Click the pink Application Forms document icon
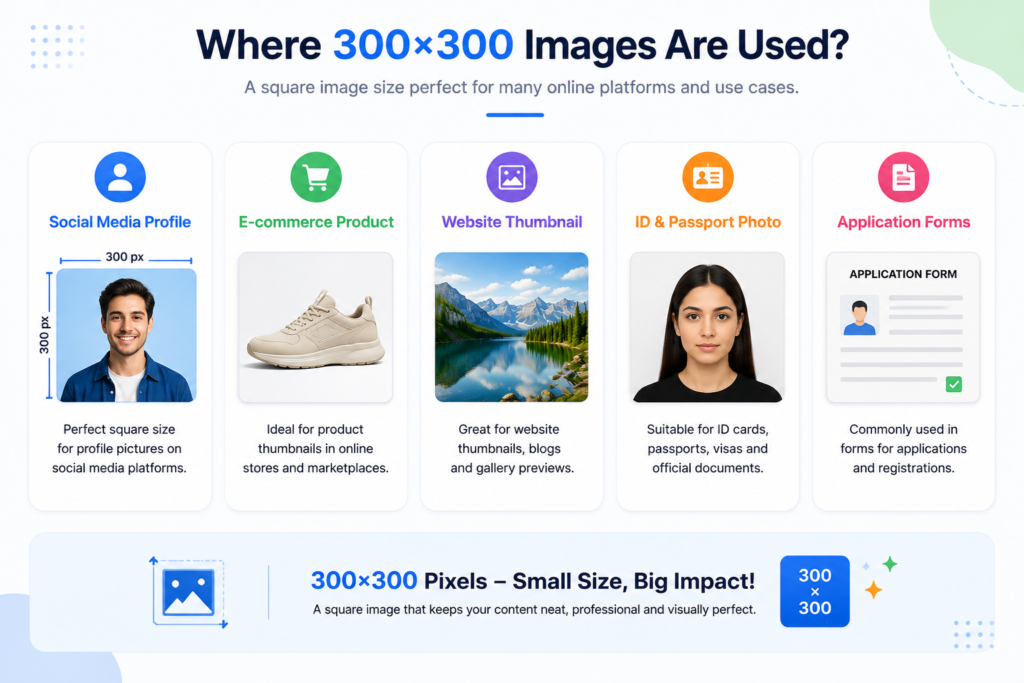 click(904, 177)
